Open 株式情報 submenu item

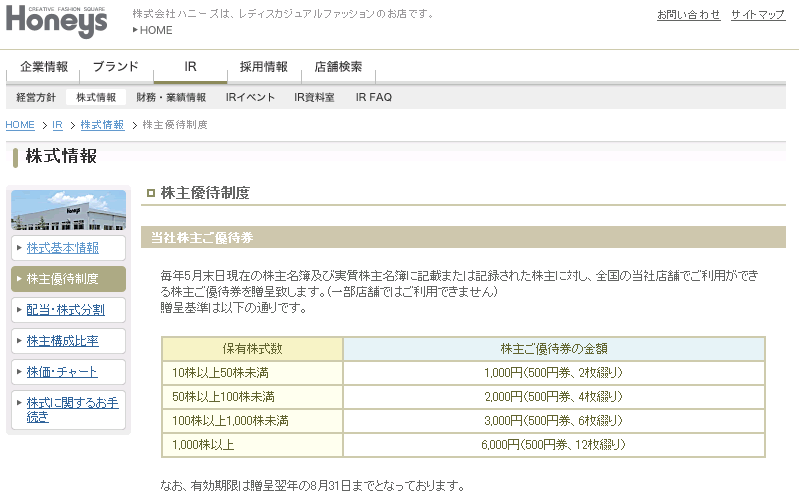(96, 97)
